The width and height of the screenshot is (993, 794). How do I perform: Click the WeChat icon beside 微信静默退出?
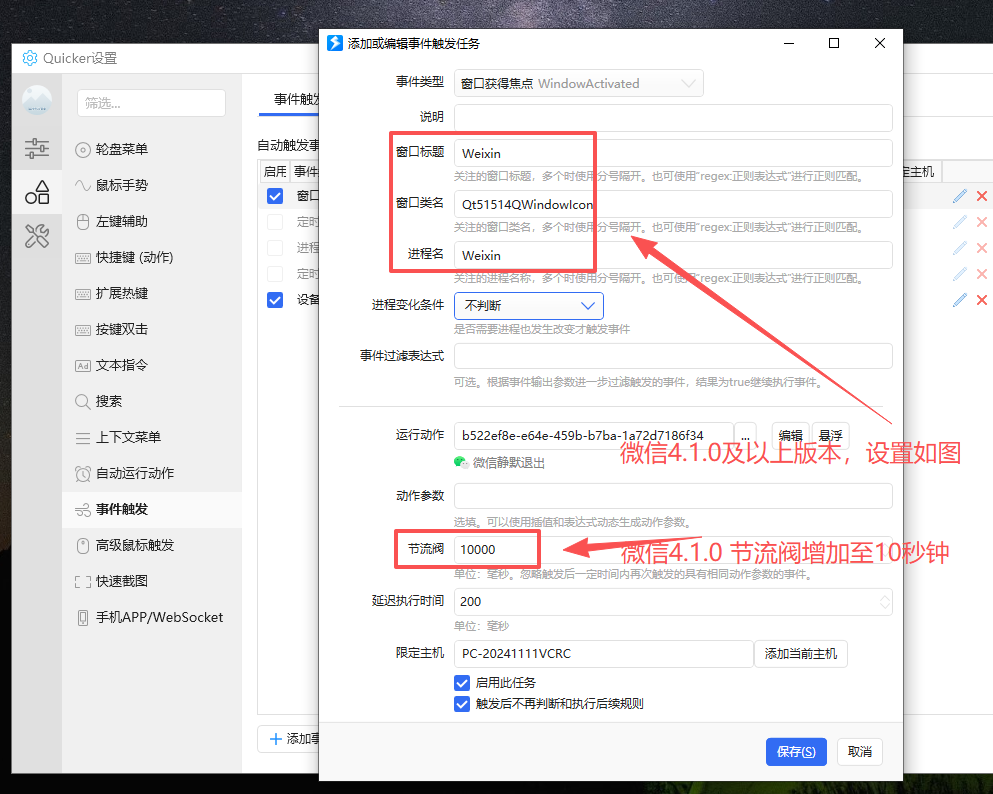(x=461, y=462)
